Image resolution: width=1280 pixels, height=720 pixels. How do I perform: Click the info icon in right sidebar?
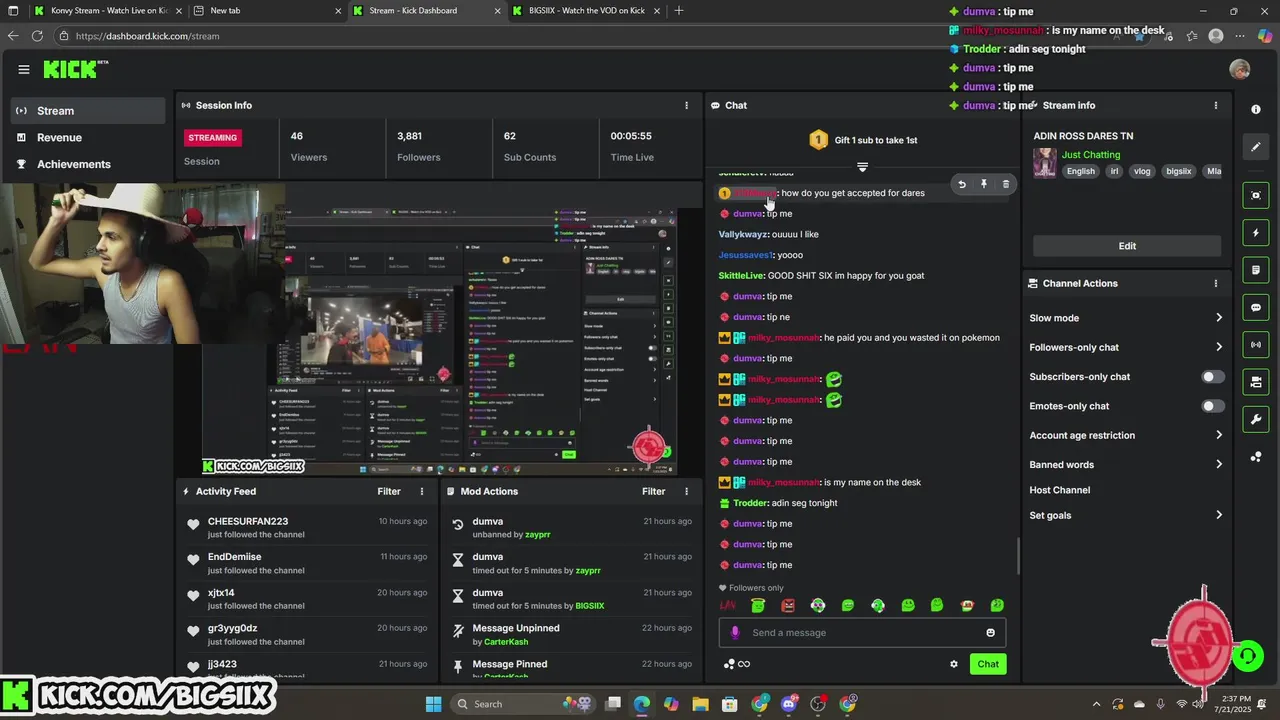tap(1256, 109)
